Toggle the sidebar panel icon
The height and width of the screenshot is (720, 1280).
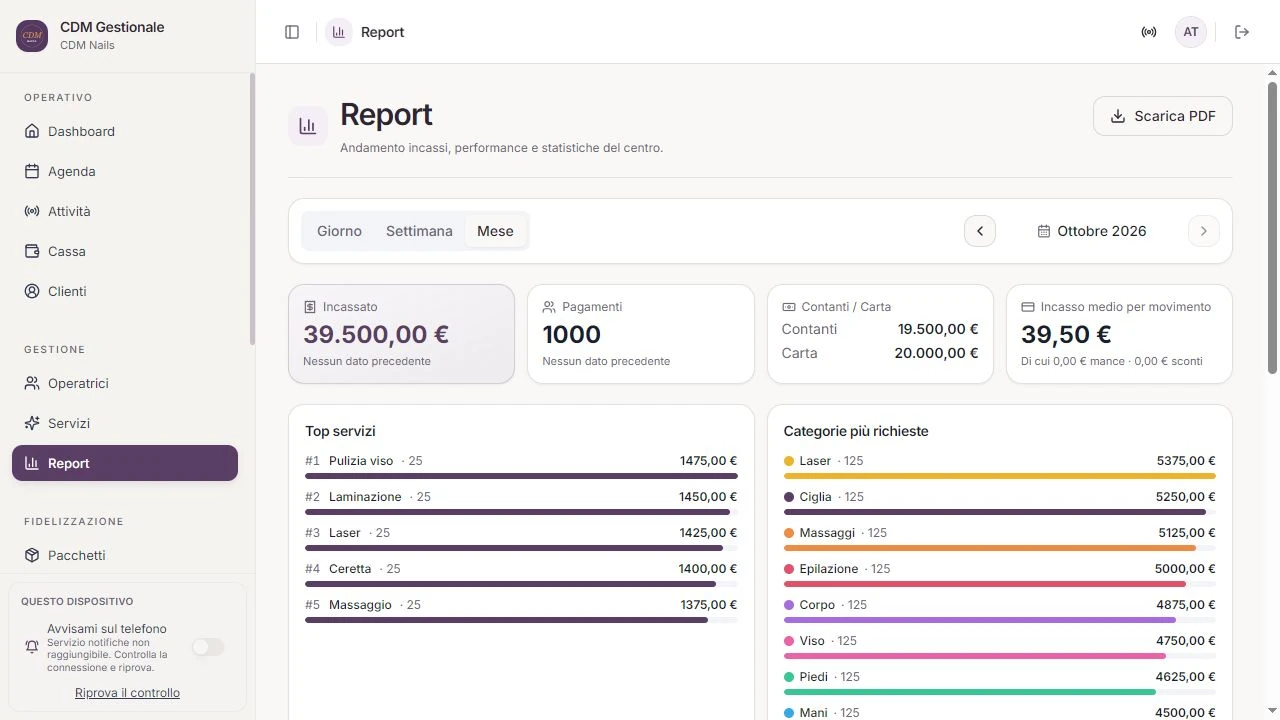click(x=292, y=32)
